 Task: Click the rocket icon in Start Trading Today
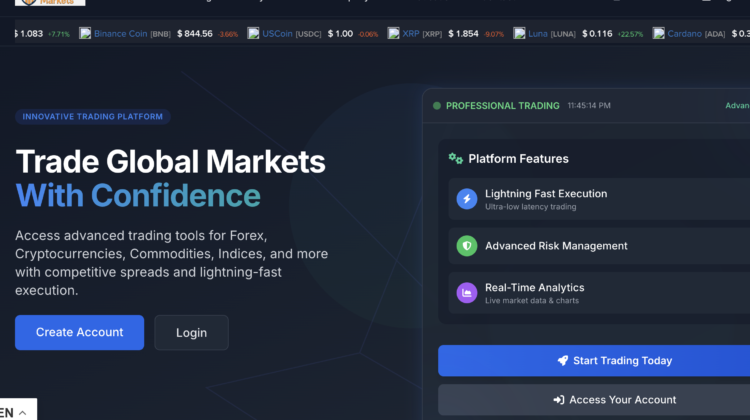click(x=563, y=361)
